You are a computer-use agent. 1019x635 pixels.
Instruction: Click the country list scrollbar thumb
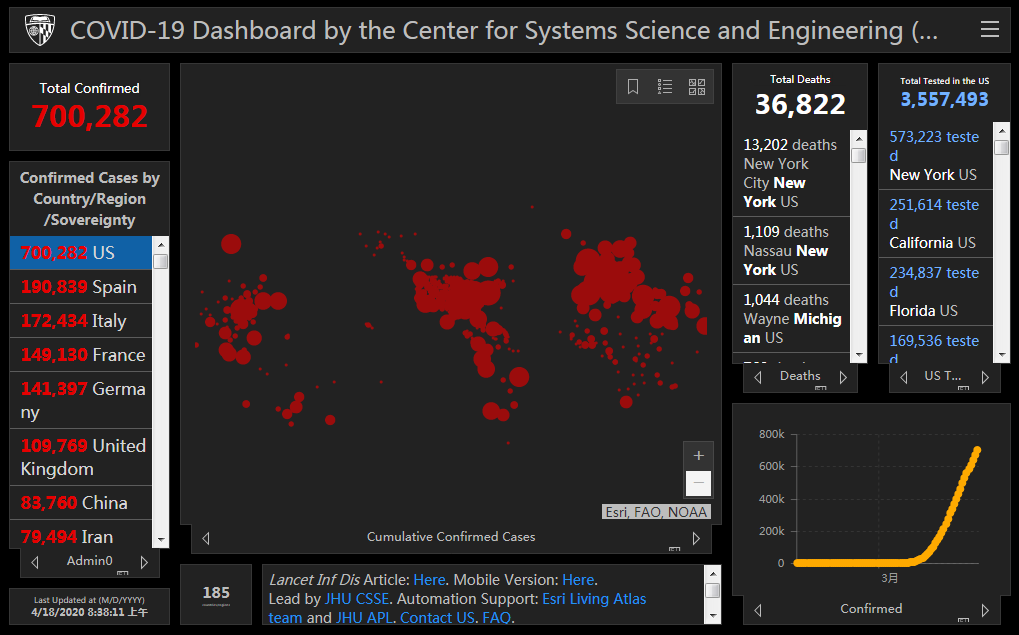(160, 261)
